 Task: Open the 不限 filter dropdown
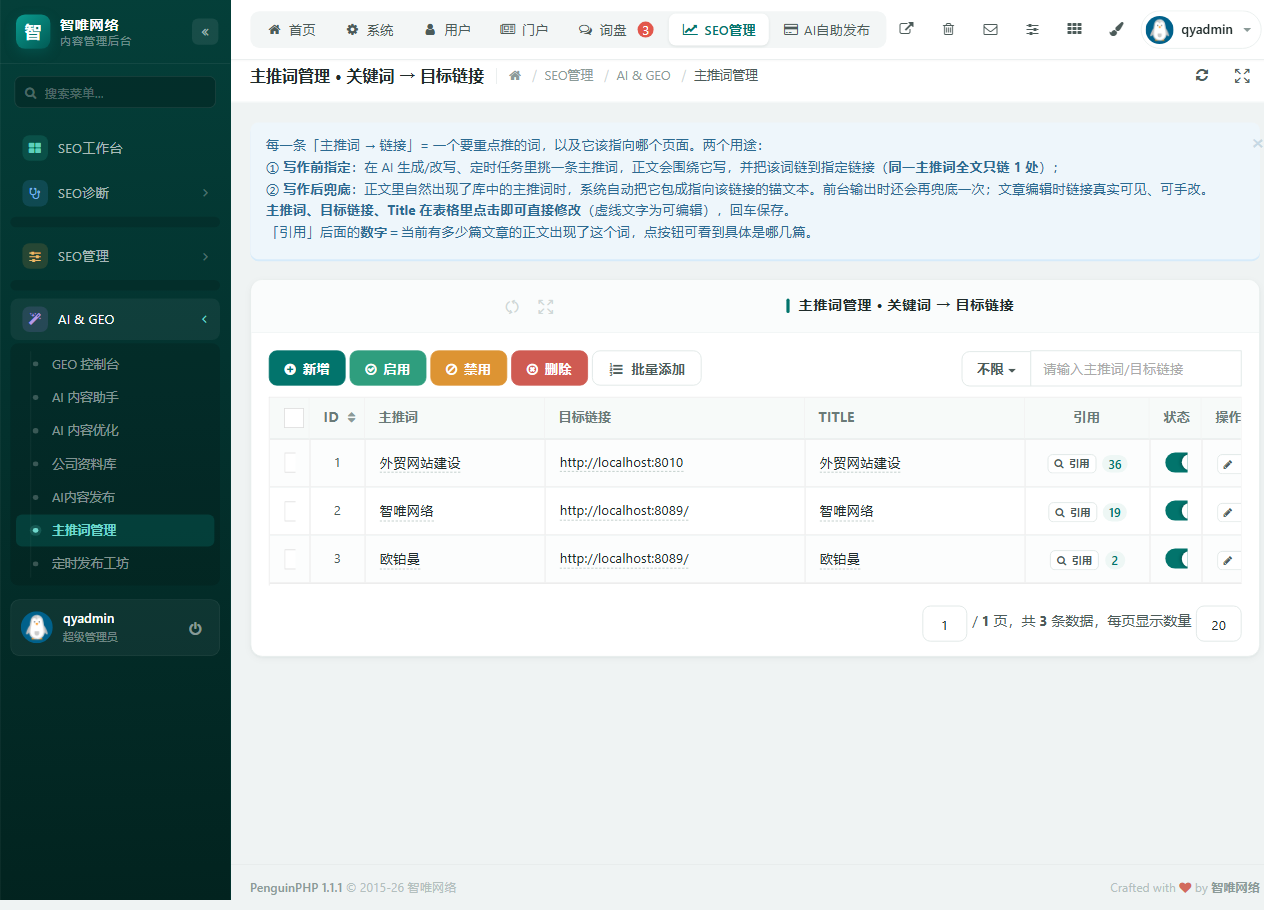click(x=996, y=369)
